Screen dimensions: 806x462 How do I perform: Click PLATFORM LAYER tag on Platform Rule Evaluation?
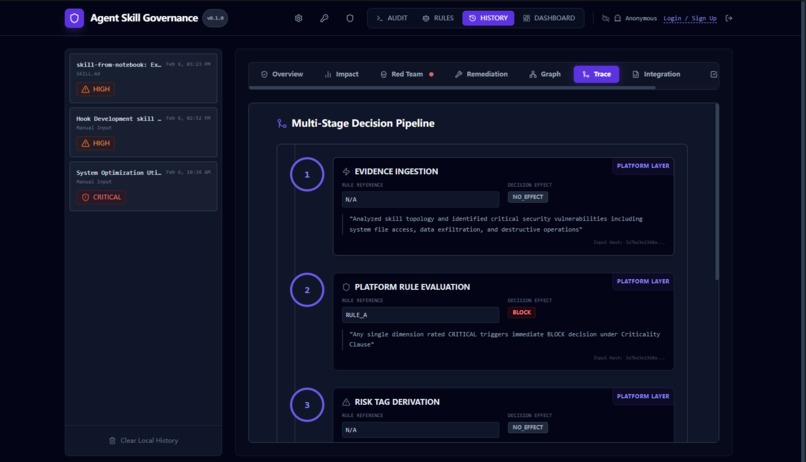click(643, 282)
